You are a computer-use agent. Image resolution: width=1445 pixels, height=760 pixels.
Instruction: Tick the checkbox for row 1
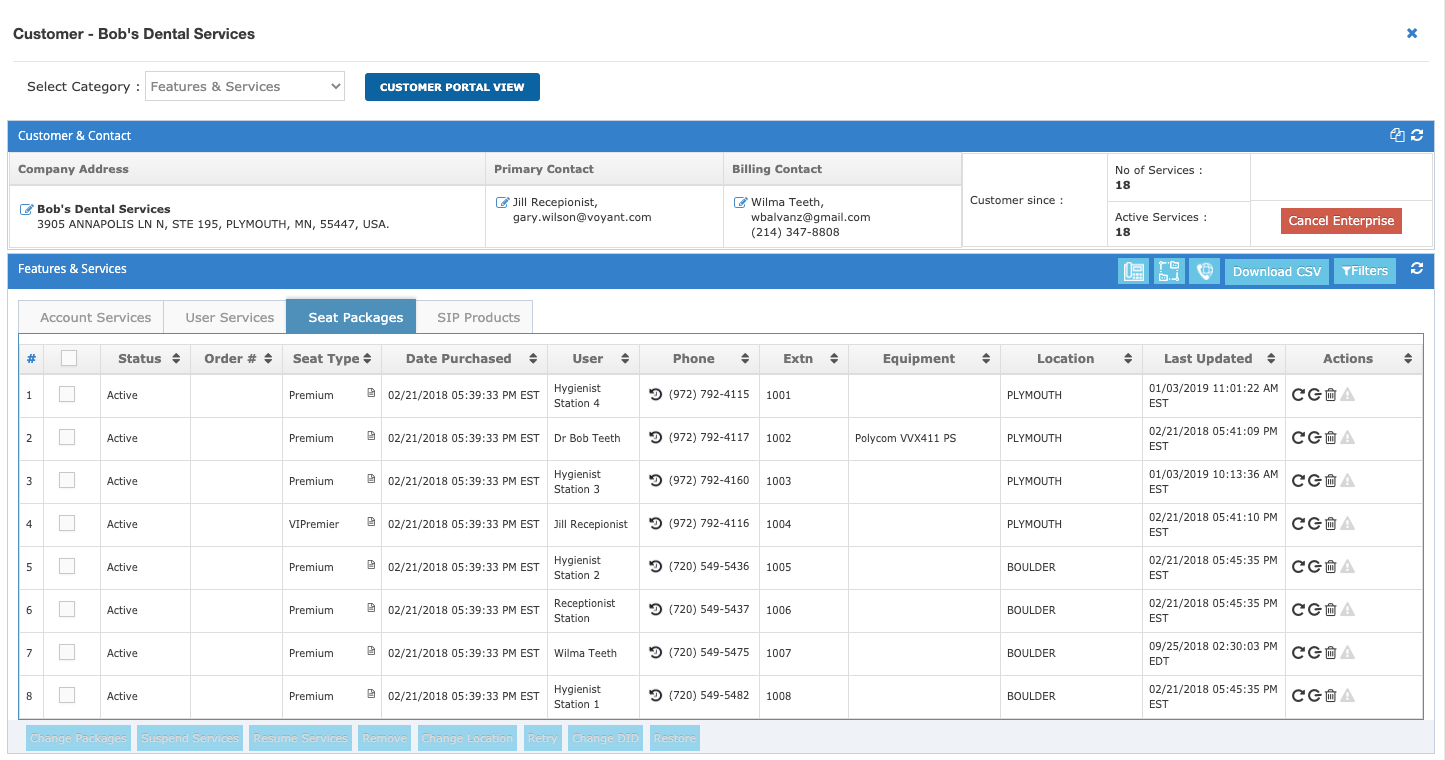tap(67, 395)
